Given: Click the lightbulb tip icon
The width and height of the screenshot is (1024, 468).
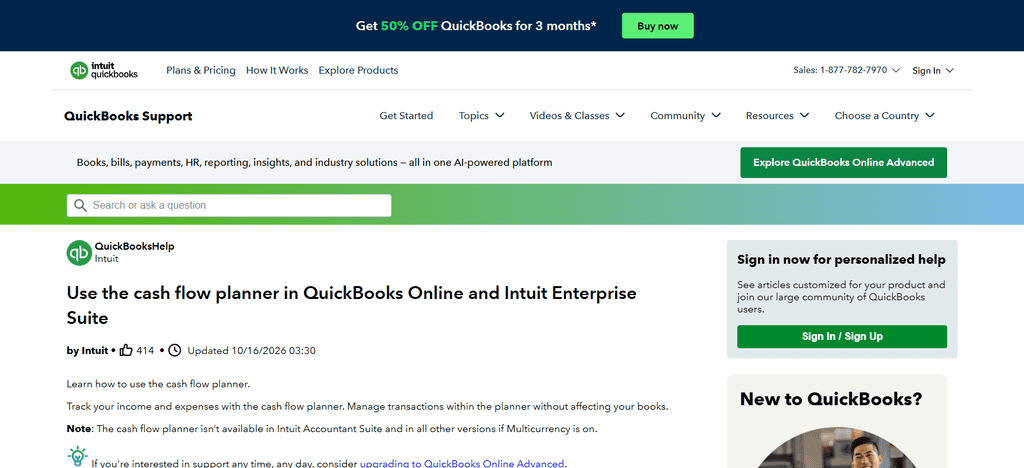Looking at the screenshot, I should pyautogui.click(x=77, y=456).
